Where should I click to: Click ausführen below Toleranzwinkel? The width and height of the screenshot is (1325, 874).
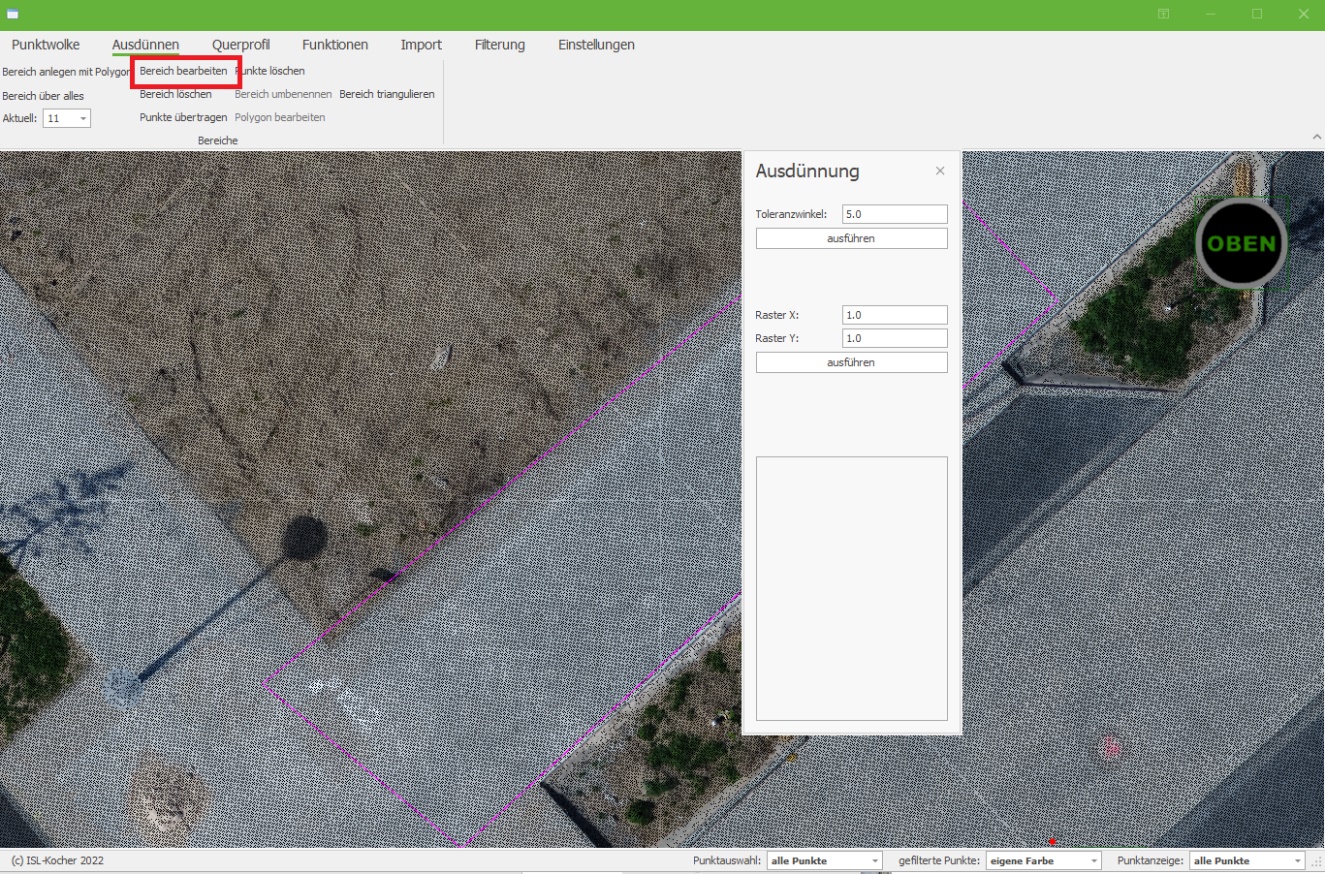click(851, 238)
